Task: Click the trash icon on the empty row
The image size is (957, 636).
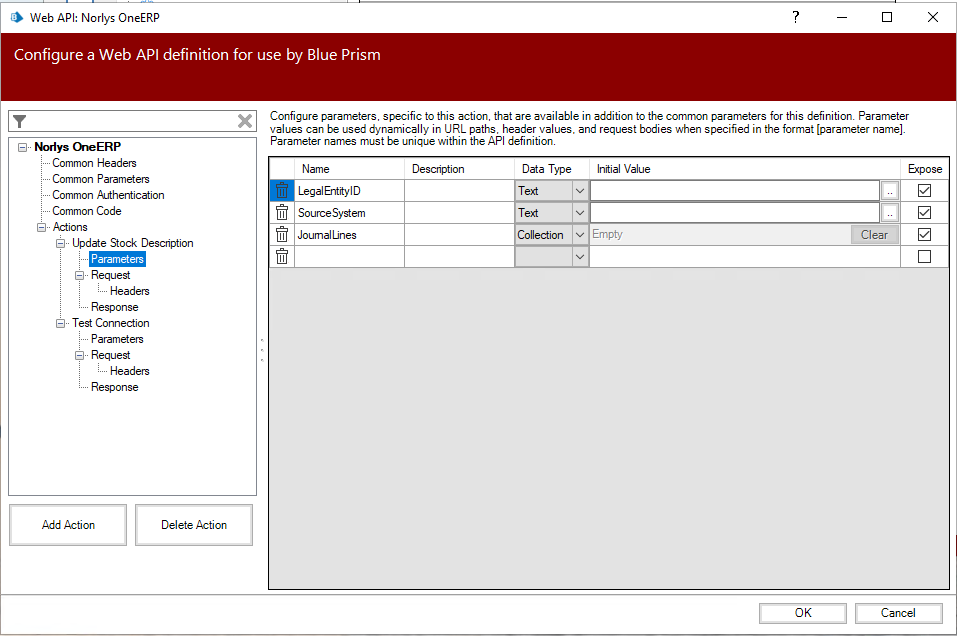Action: tap(282, 257)
